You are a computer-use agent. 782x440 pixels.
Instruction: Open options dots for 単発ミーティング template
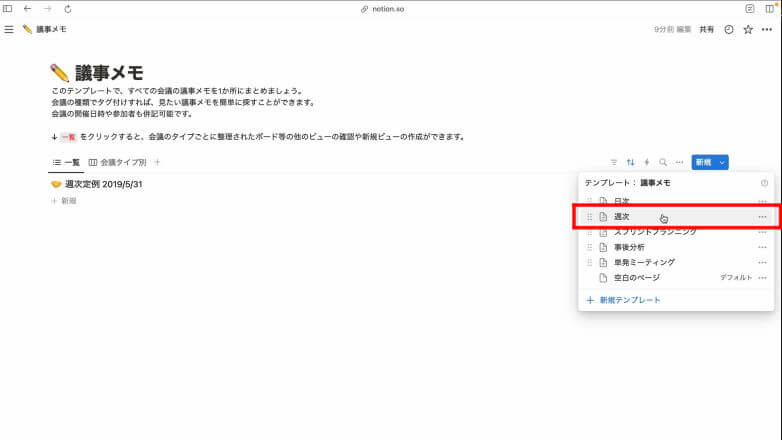coord(762,262)
